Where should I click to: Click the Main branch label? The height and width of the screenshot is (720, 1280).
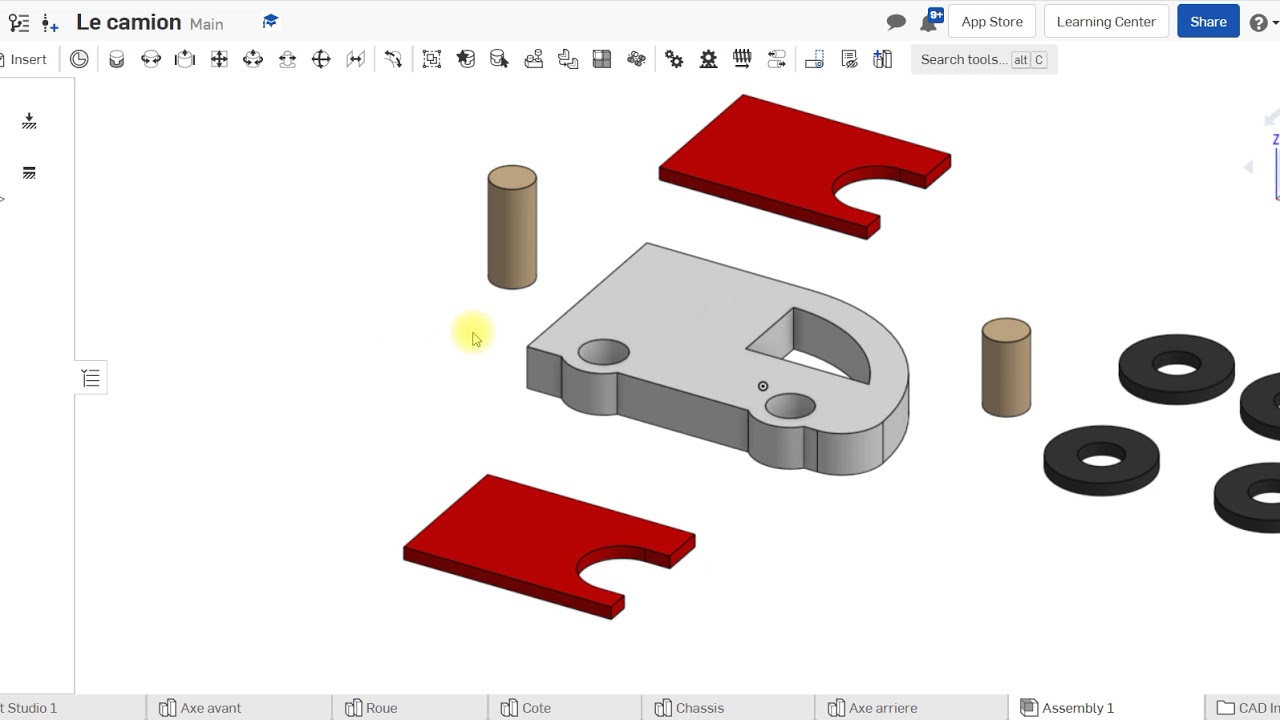tap(207, 24)
